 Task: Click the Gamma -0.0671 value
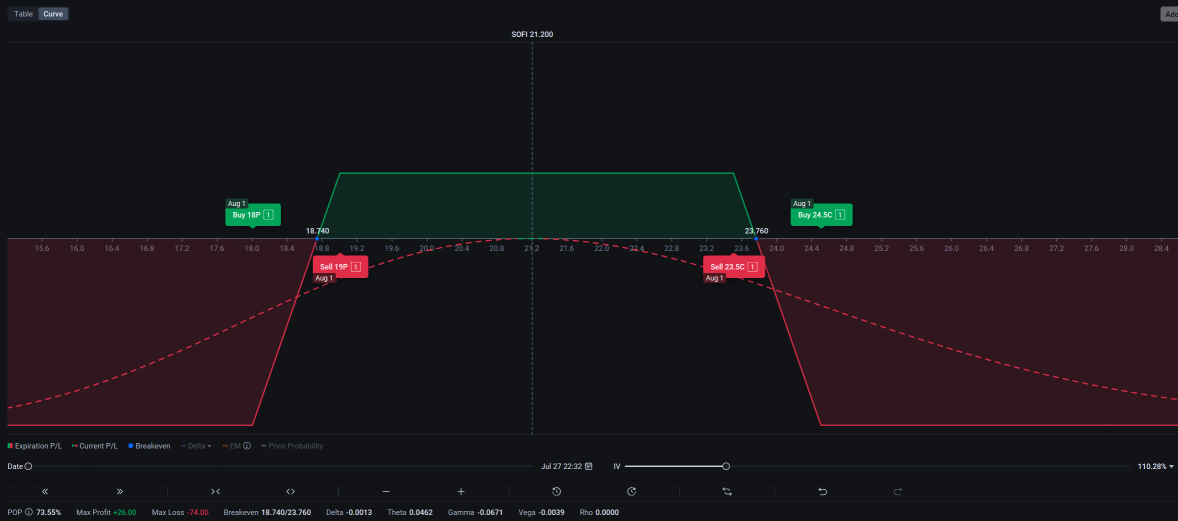(488, 512)
